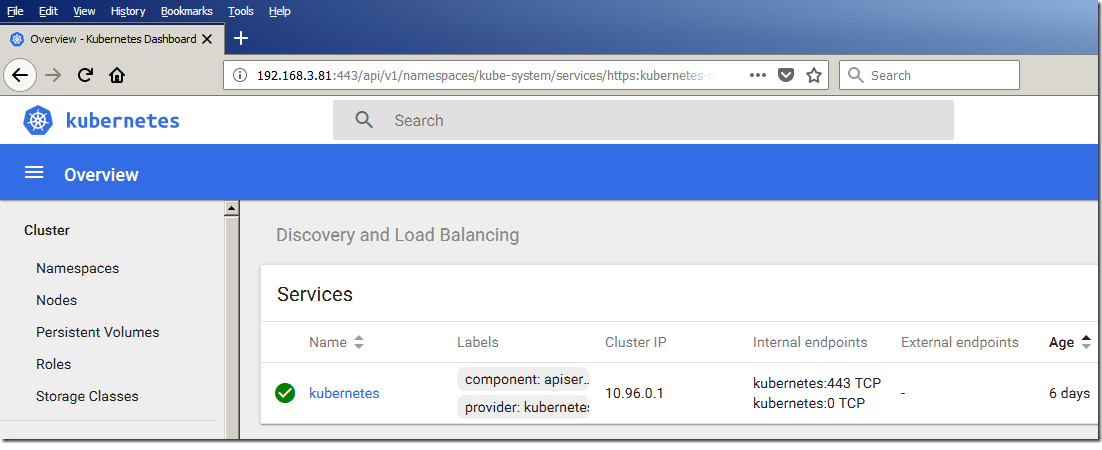
Task: Click the Name column header
Action: (328, 342)
